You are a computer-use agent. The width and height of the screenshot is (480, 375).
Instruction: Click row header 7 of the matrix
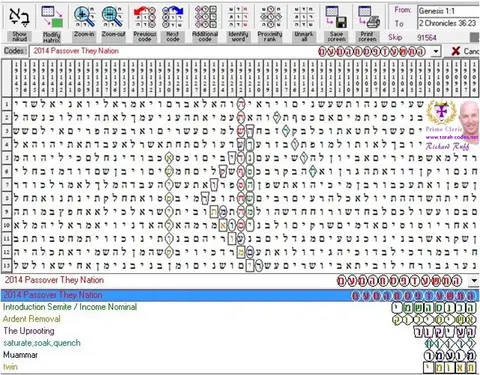click(x=6, y=185)
